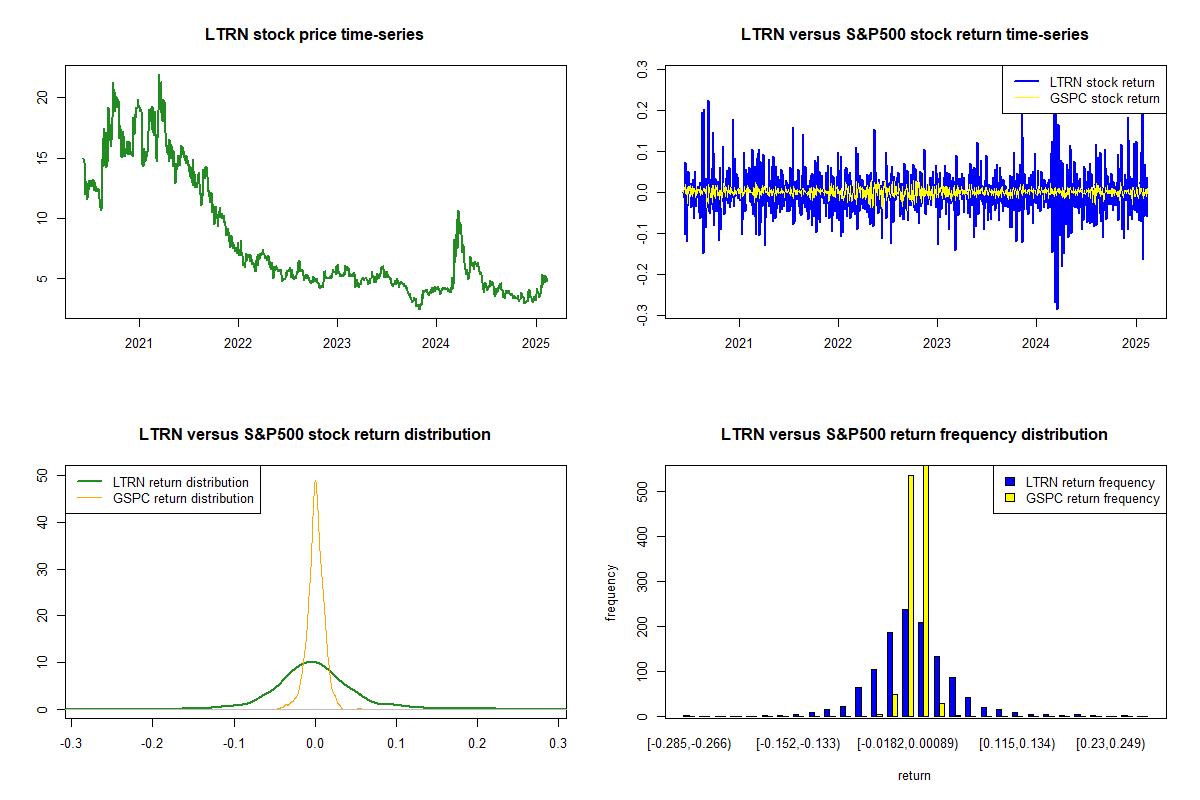Click the 'LTRN versus S&P500 stock return time-series' title
1200x800 pixels.
tap(914, 35)
